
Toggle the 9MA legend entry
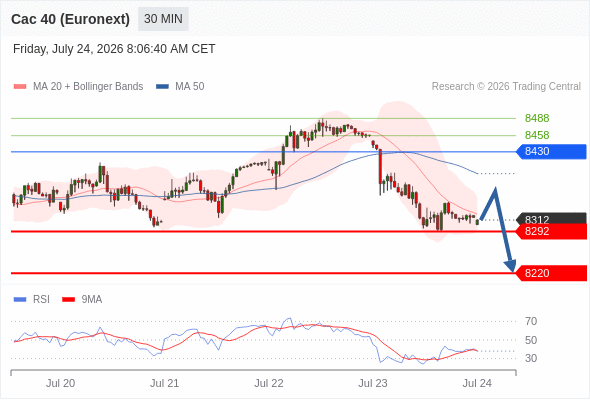[x=82, y=300]
